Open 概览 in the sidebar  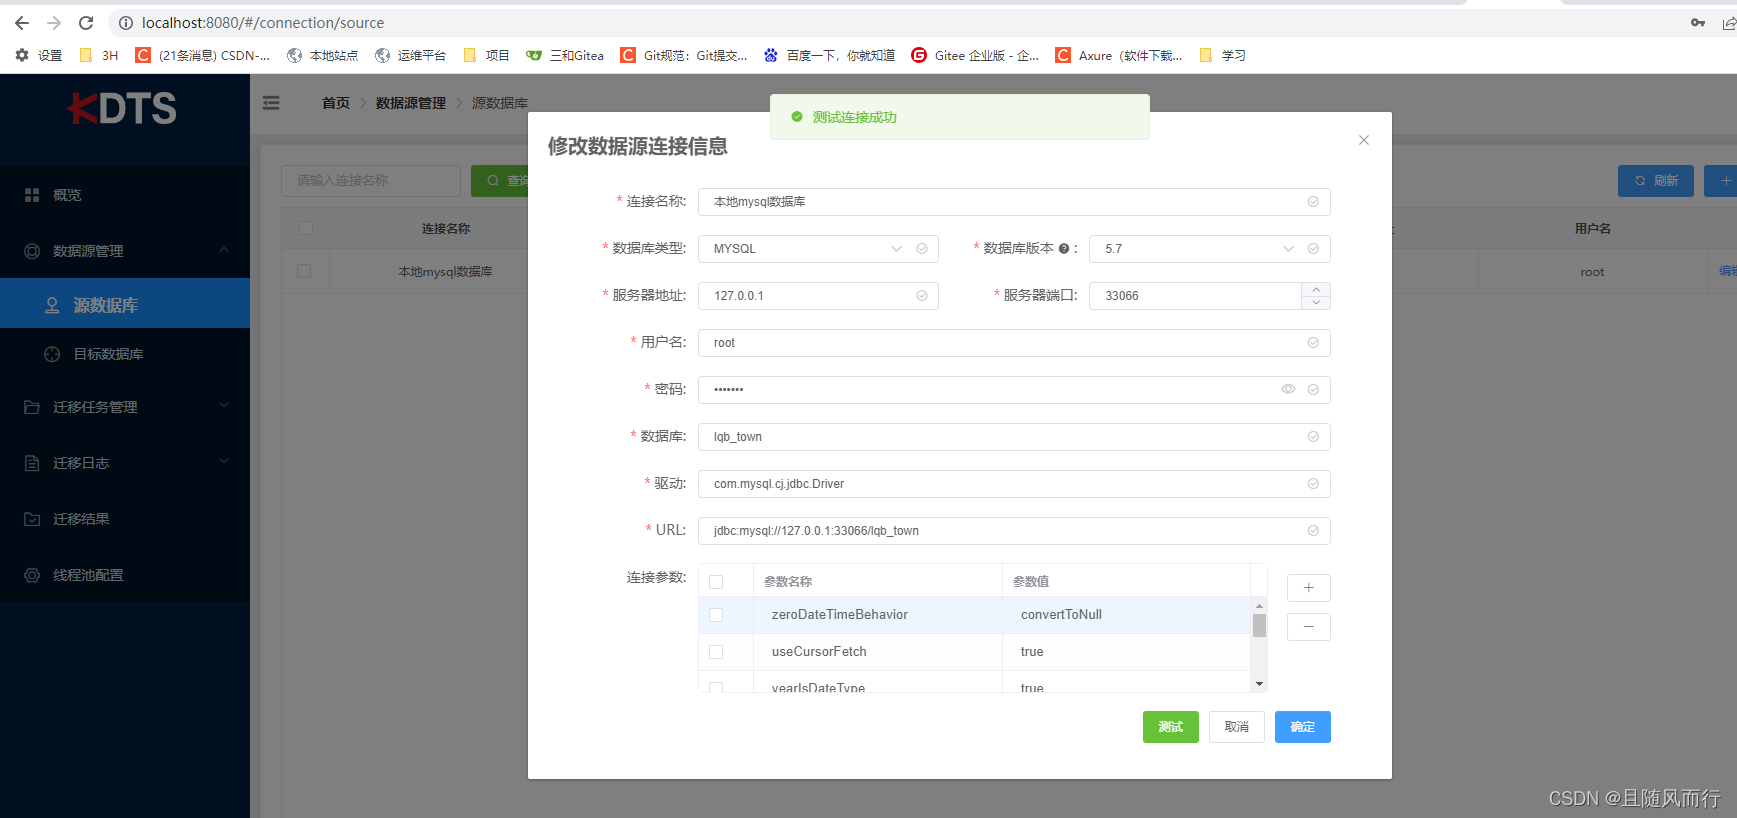(x=125, y=195)
